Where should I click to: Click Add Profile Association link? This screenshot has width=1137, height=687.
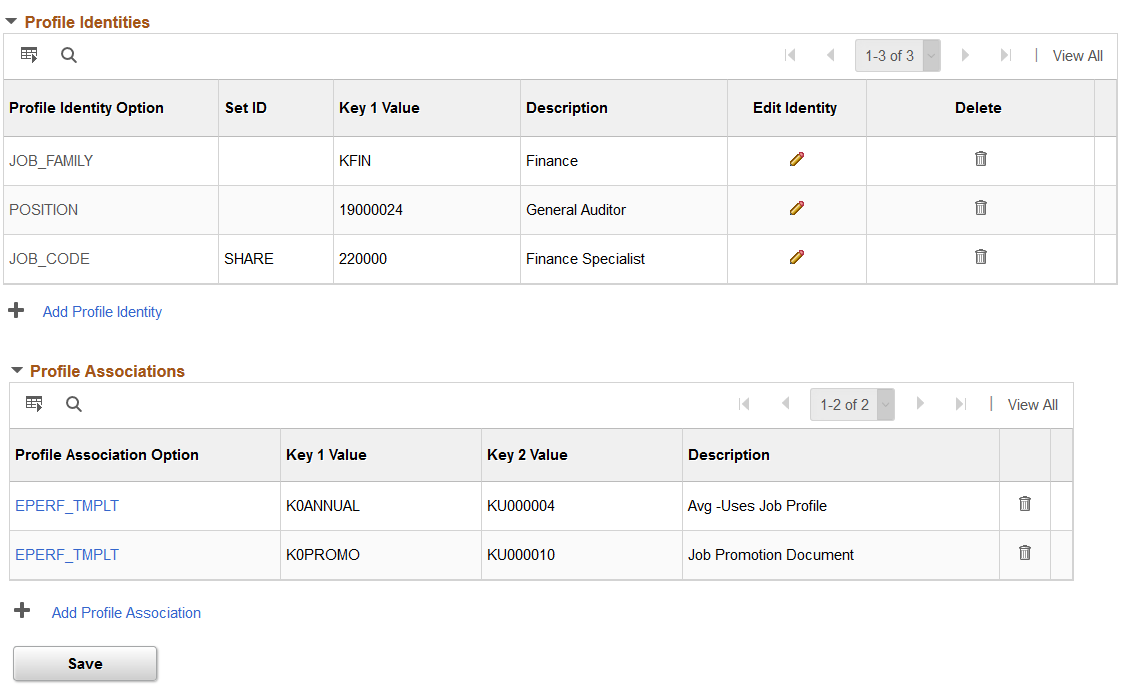tap(126, 613)
